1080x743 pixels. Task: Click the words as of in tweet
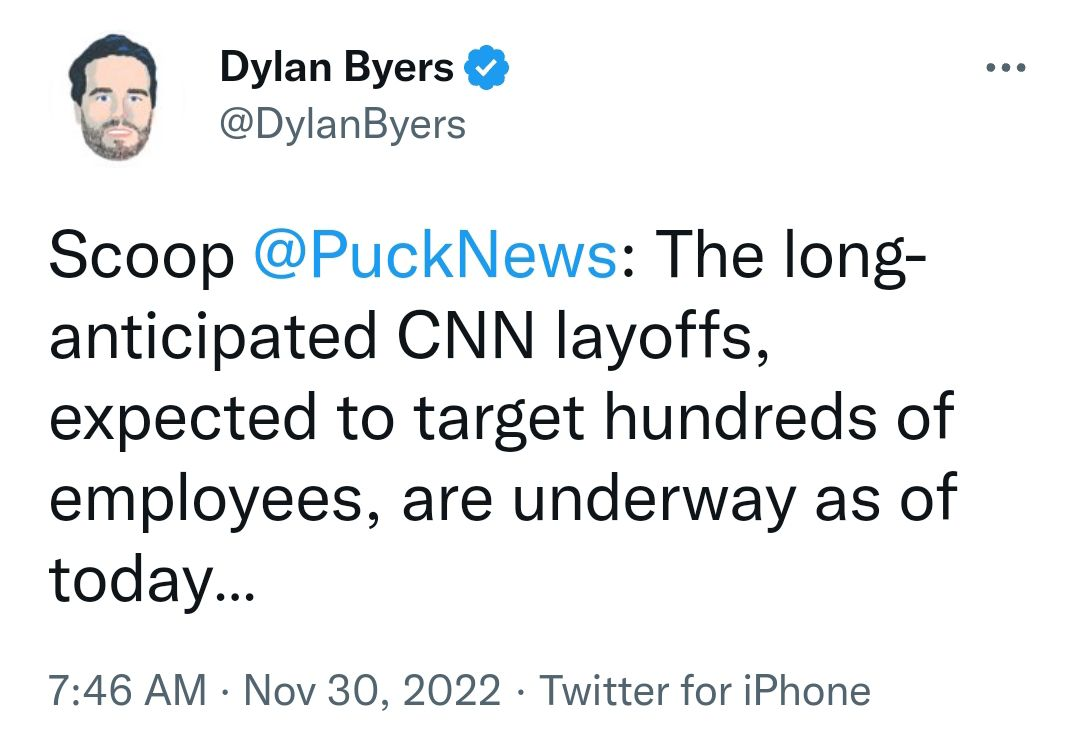[x=884, y=500]
